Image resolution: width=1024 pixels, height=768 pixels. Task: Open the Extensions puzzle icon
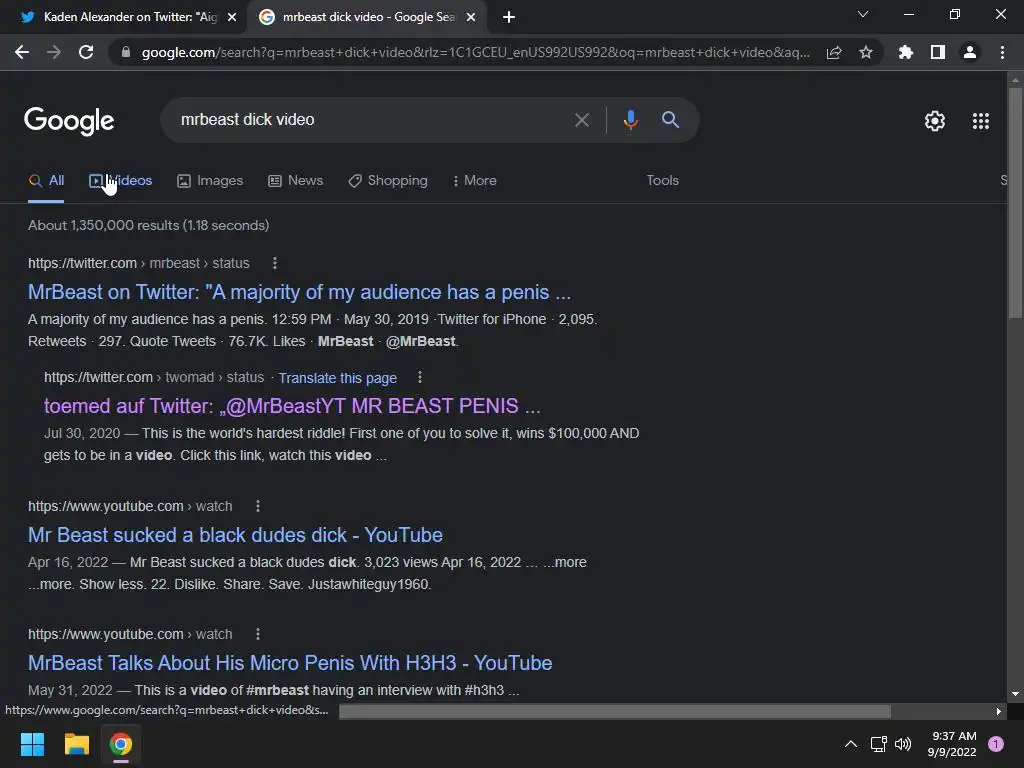tap(905, 52)
